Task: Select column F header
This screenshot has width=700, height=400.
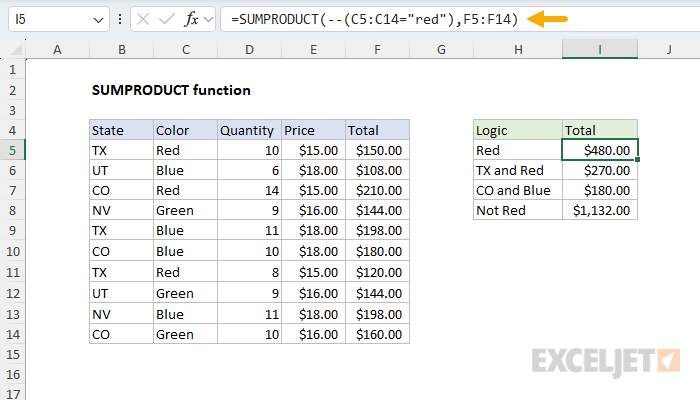Action: 377,49
